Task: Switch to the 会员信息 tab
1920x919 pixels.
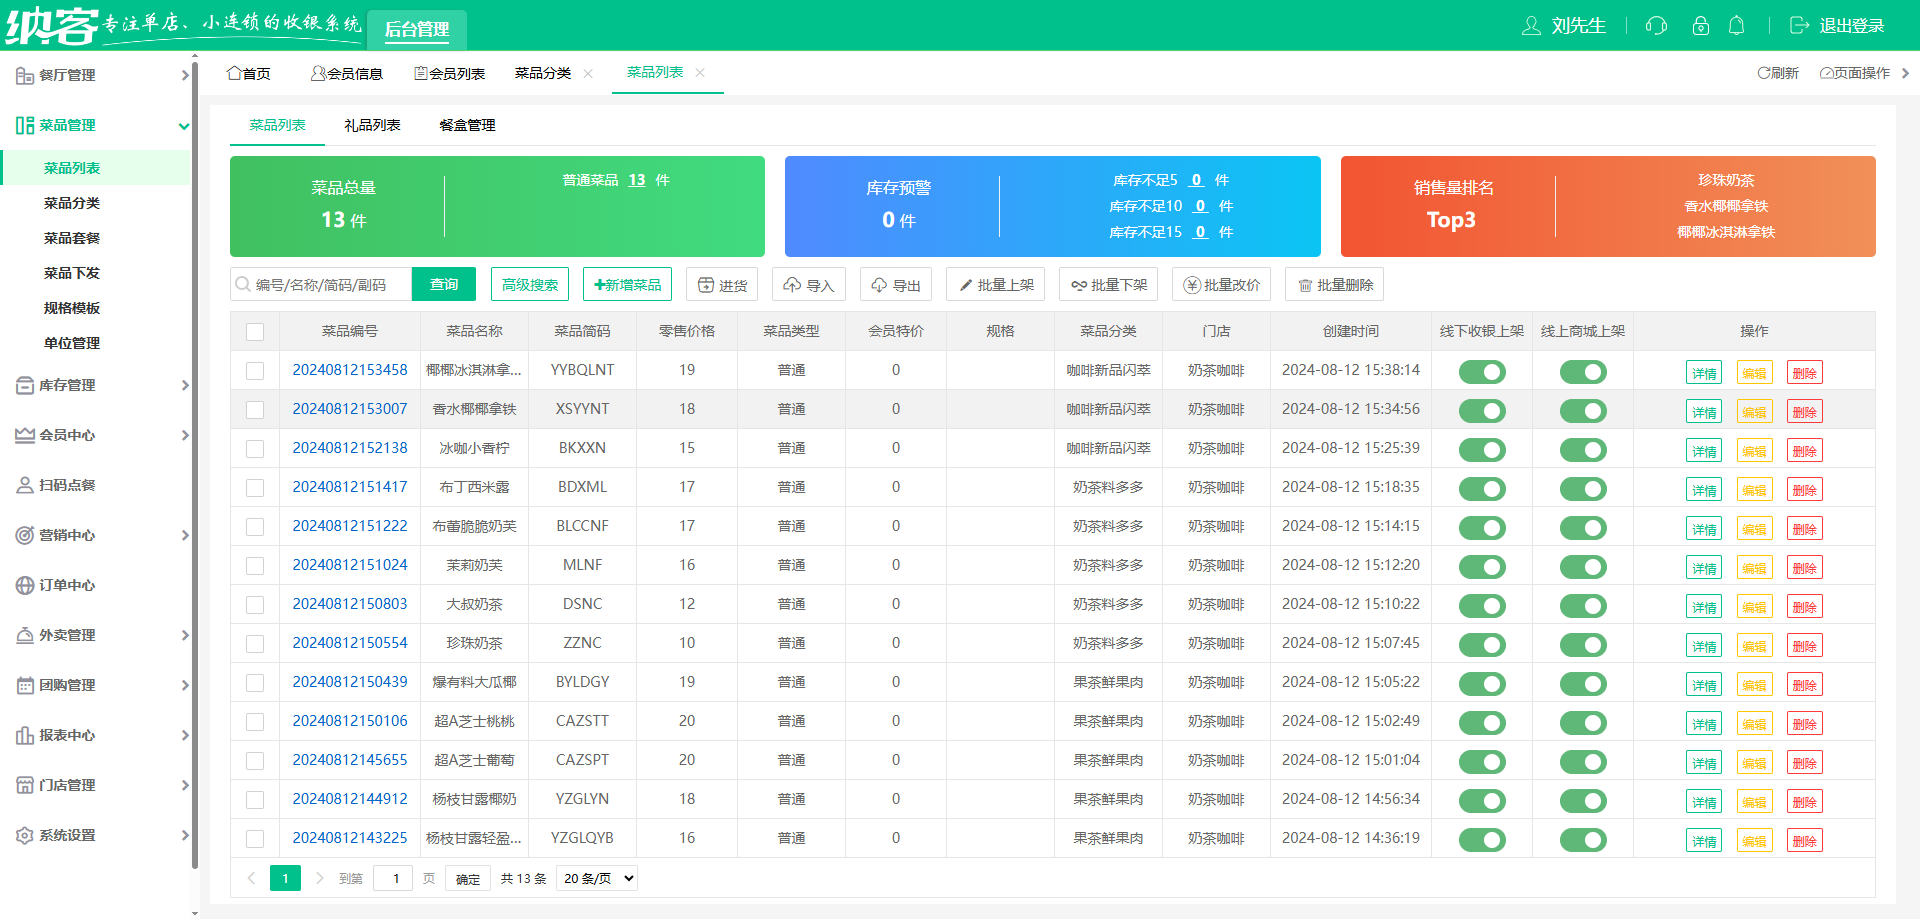Action: 348,73
